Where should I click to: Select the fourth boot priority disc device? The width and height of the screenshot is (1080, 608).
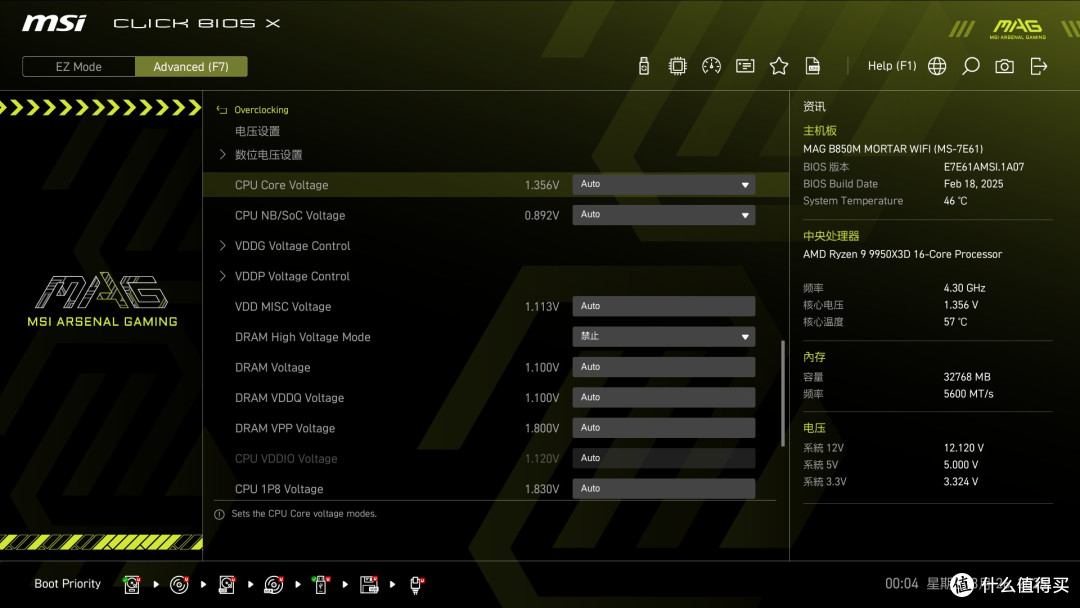coord(273,585)
